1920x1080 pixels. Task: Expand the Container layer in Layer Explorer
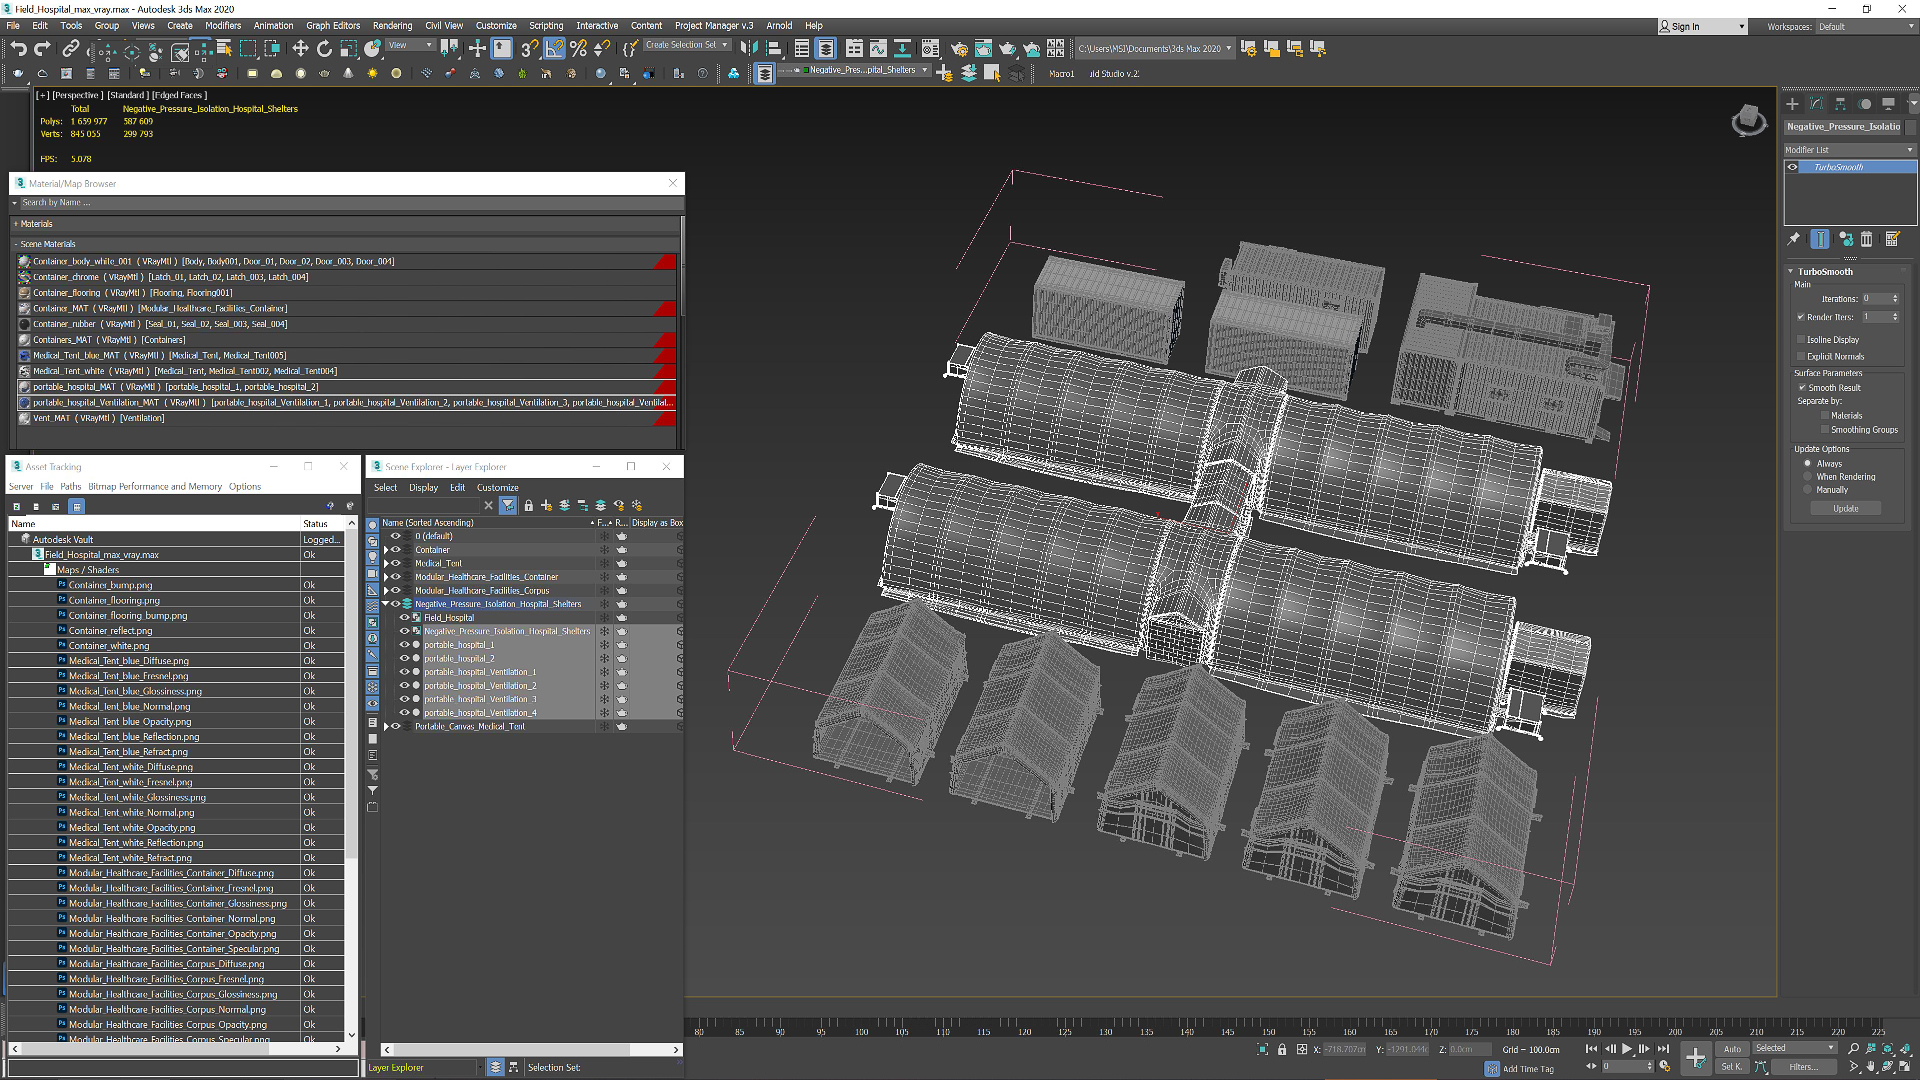coord(386,550)
